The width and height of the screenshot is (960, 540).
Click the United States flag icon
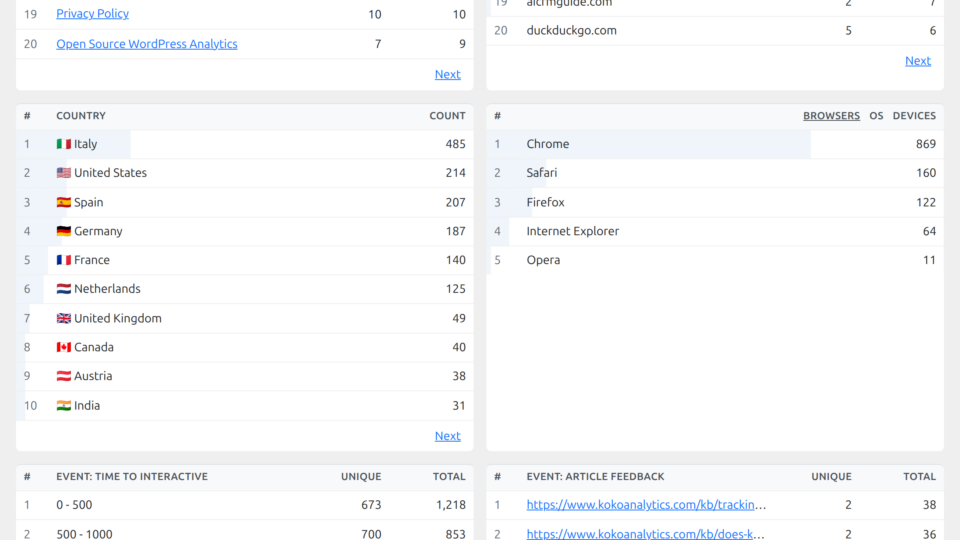pos(64,173)
